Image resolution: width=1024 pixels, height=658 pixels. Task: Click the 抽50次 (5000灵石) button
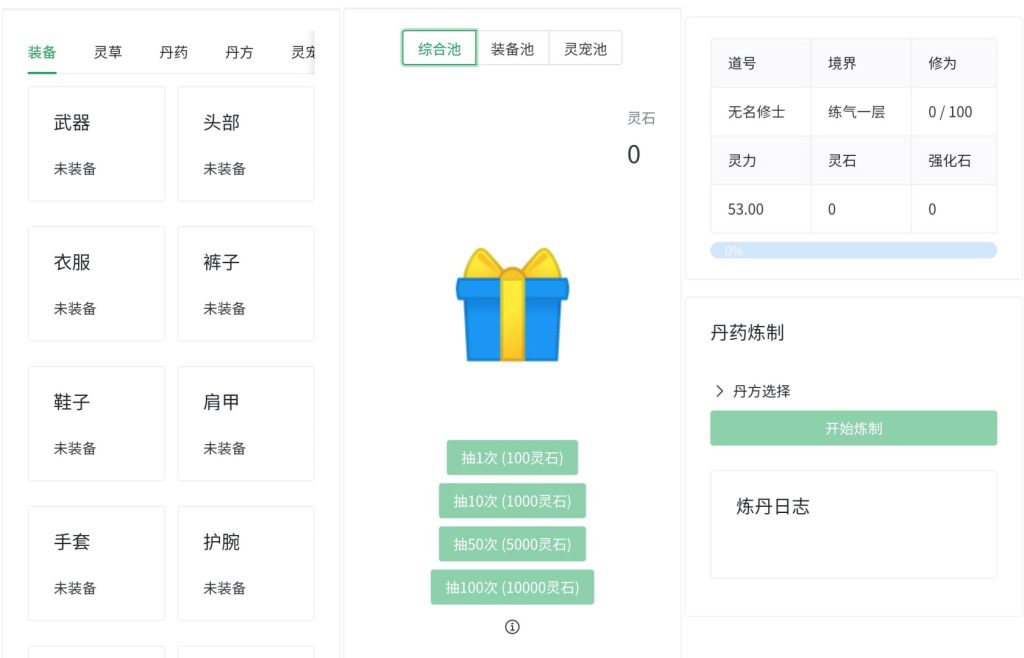tap(512, 544)
